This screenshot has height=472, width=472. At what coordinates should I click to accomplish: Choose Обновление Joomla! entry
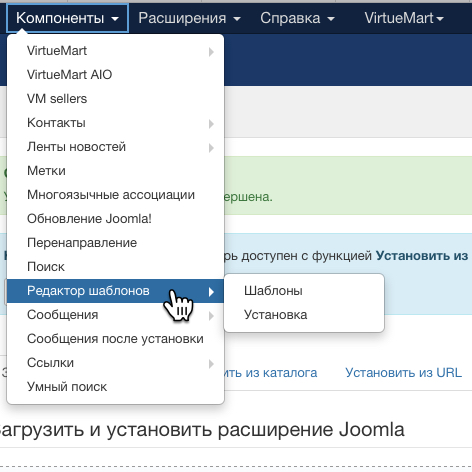115,219
